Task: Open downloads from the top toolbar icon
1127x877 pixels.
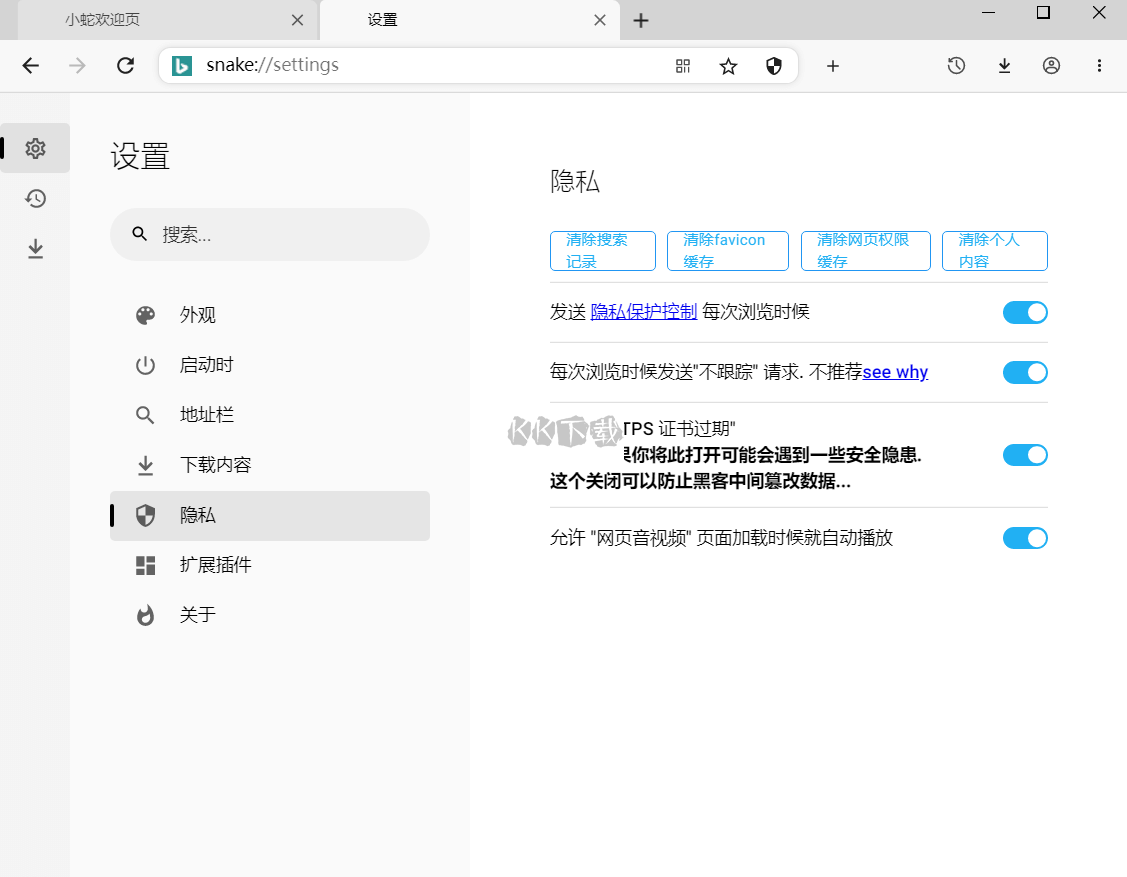Action: 1004,66
